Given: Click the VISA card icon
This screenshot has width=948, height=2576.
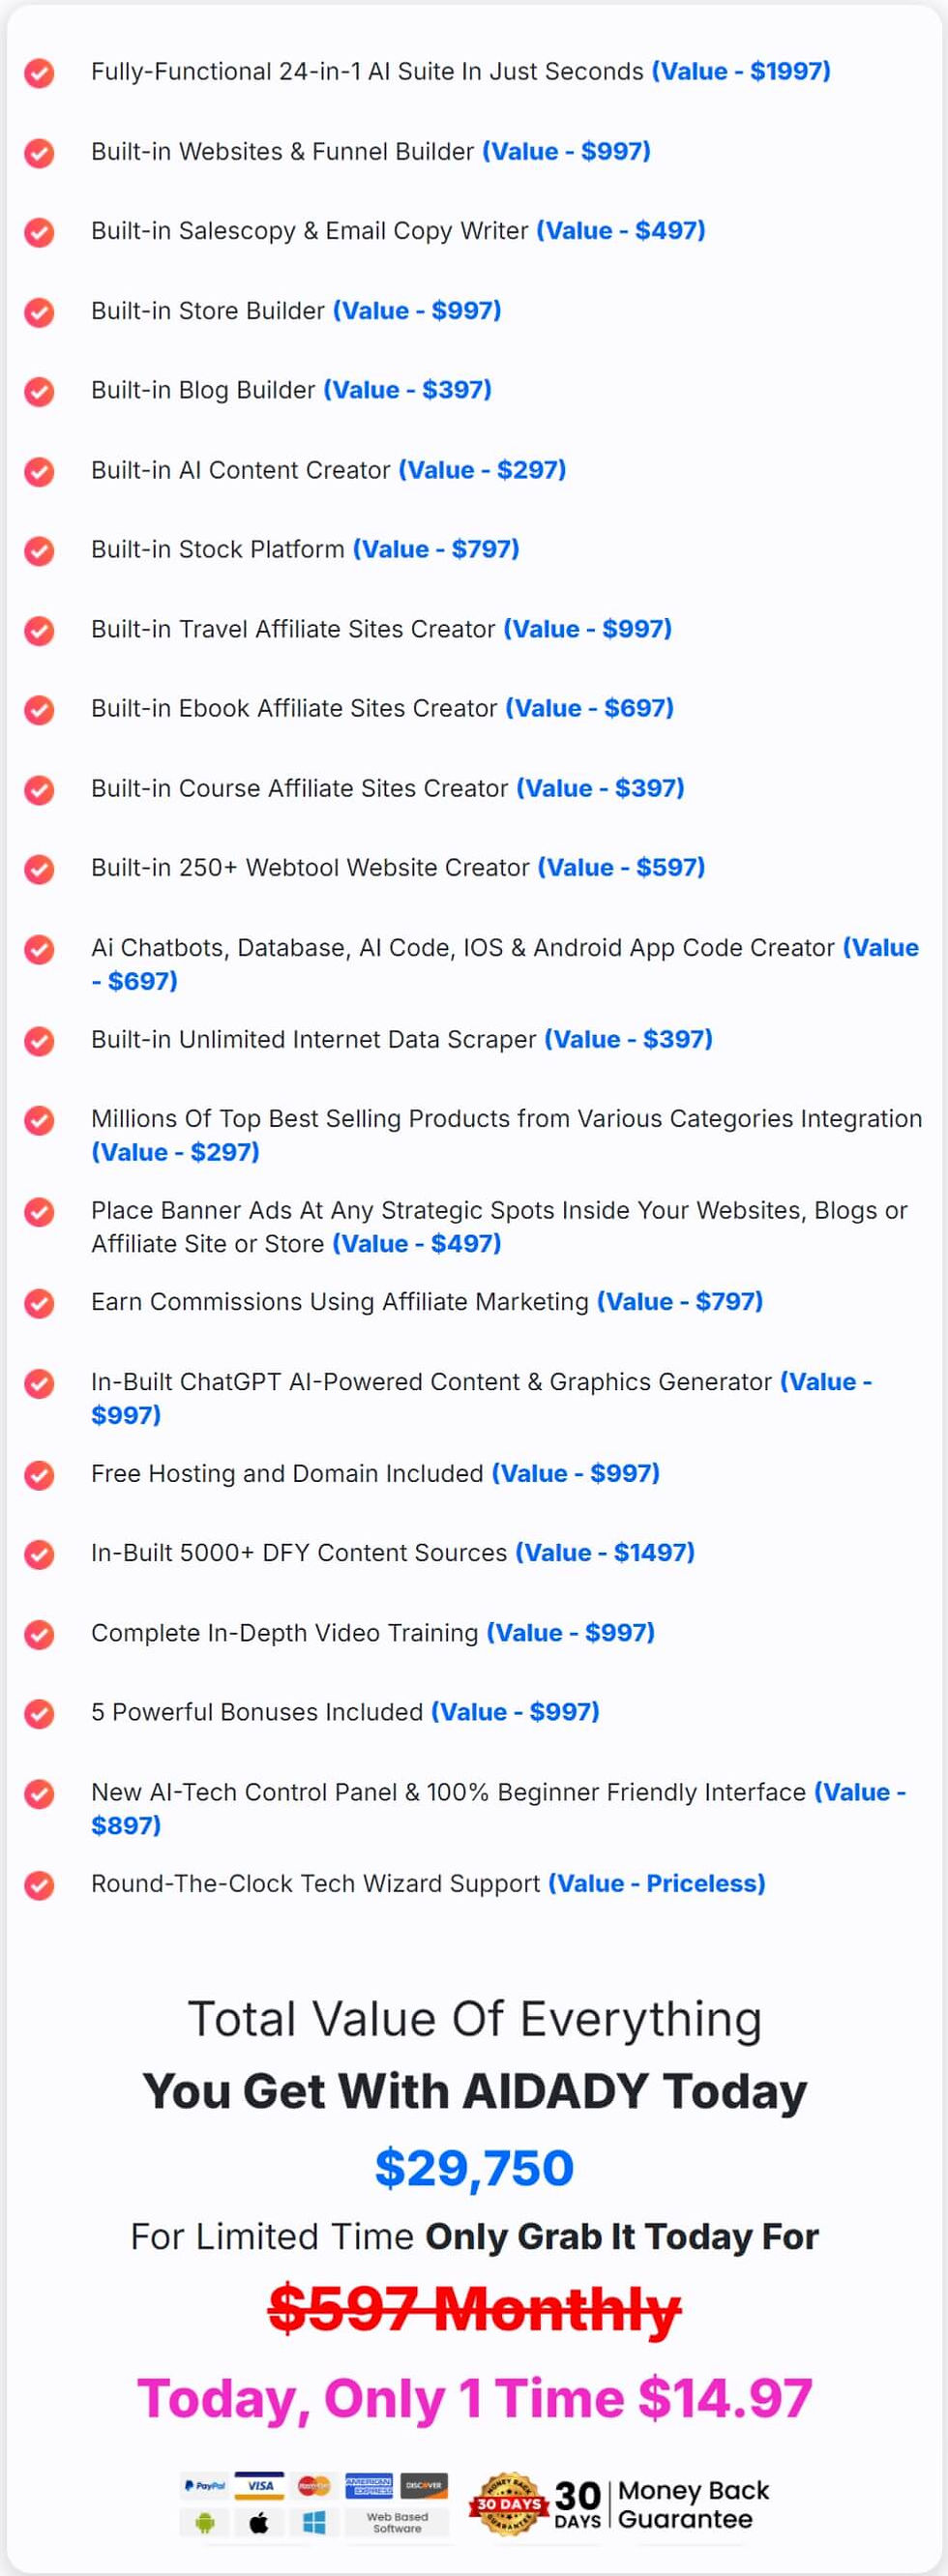Looking at the screenshot, I should tap(260, 2486).
